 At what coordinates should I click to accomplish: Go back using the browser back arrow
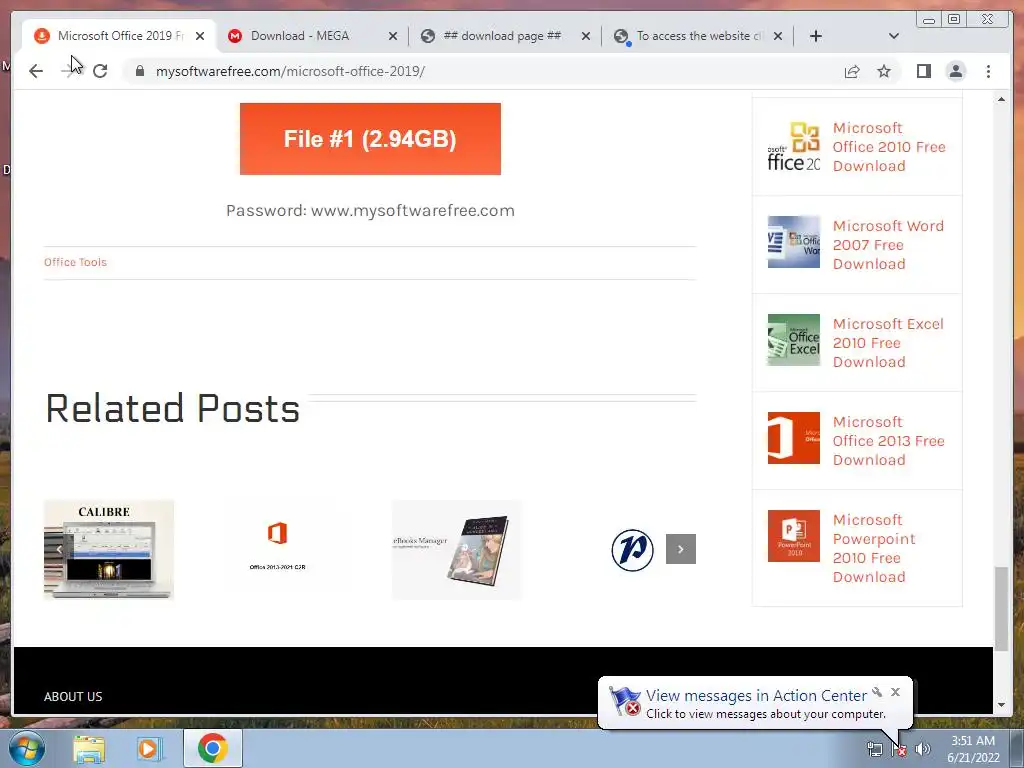[36, 71]
